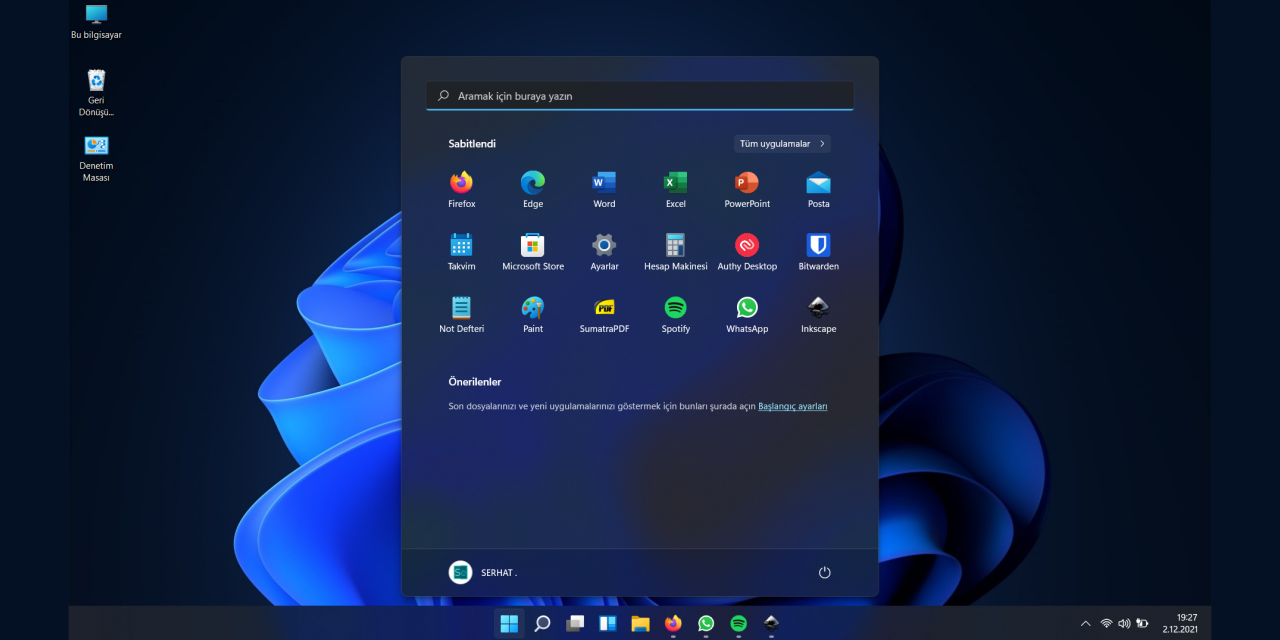
Task: Click the volume speaker tray icon
Action: (1124, 623)
